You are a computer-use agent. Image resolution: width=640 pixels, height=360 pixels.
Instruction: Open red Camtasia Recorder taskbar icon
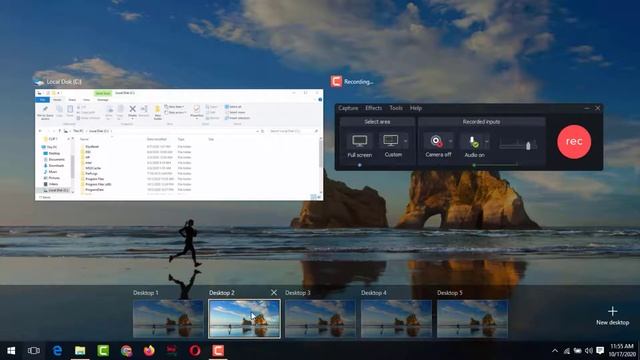point(218,351)
